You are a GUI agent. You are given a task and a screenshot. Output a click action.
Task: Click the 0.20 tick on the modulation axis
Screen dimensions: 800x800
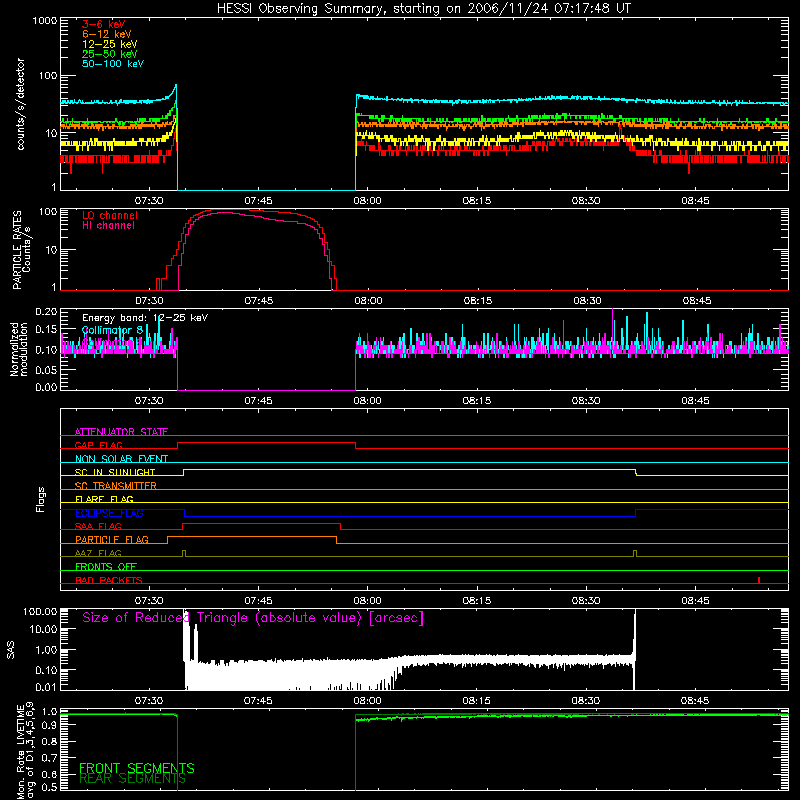tap(46, 311)
